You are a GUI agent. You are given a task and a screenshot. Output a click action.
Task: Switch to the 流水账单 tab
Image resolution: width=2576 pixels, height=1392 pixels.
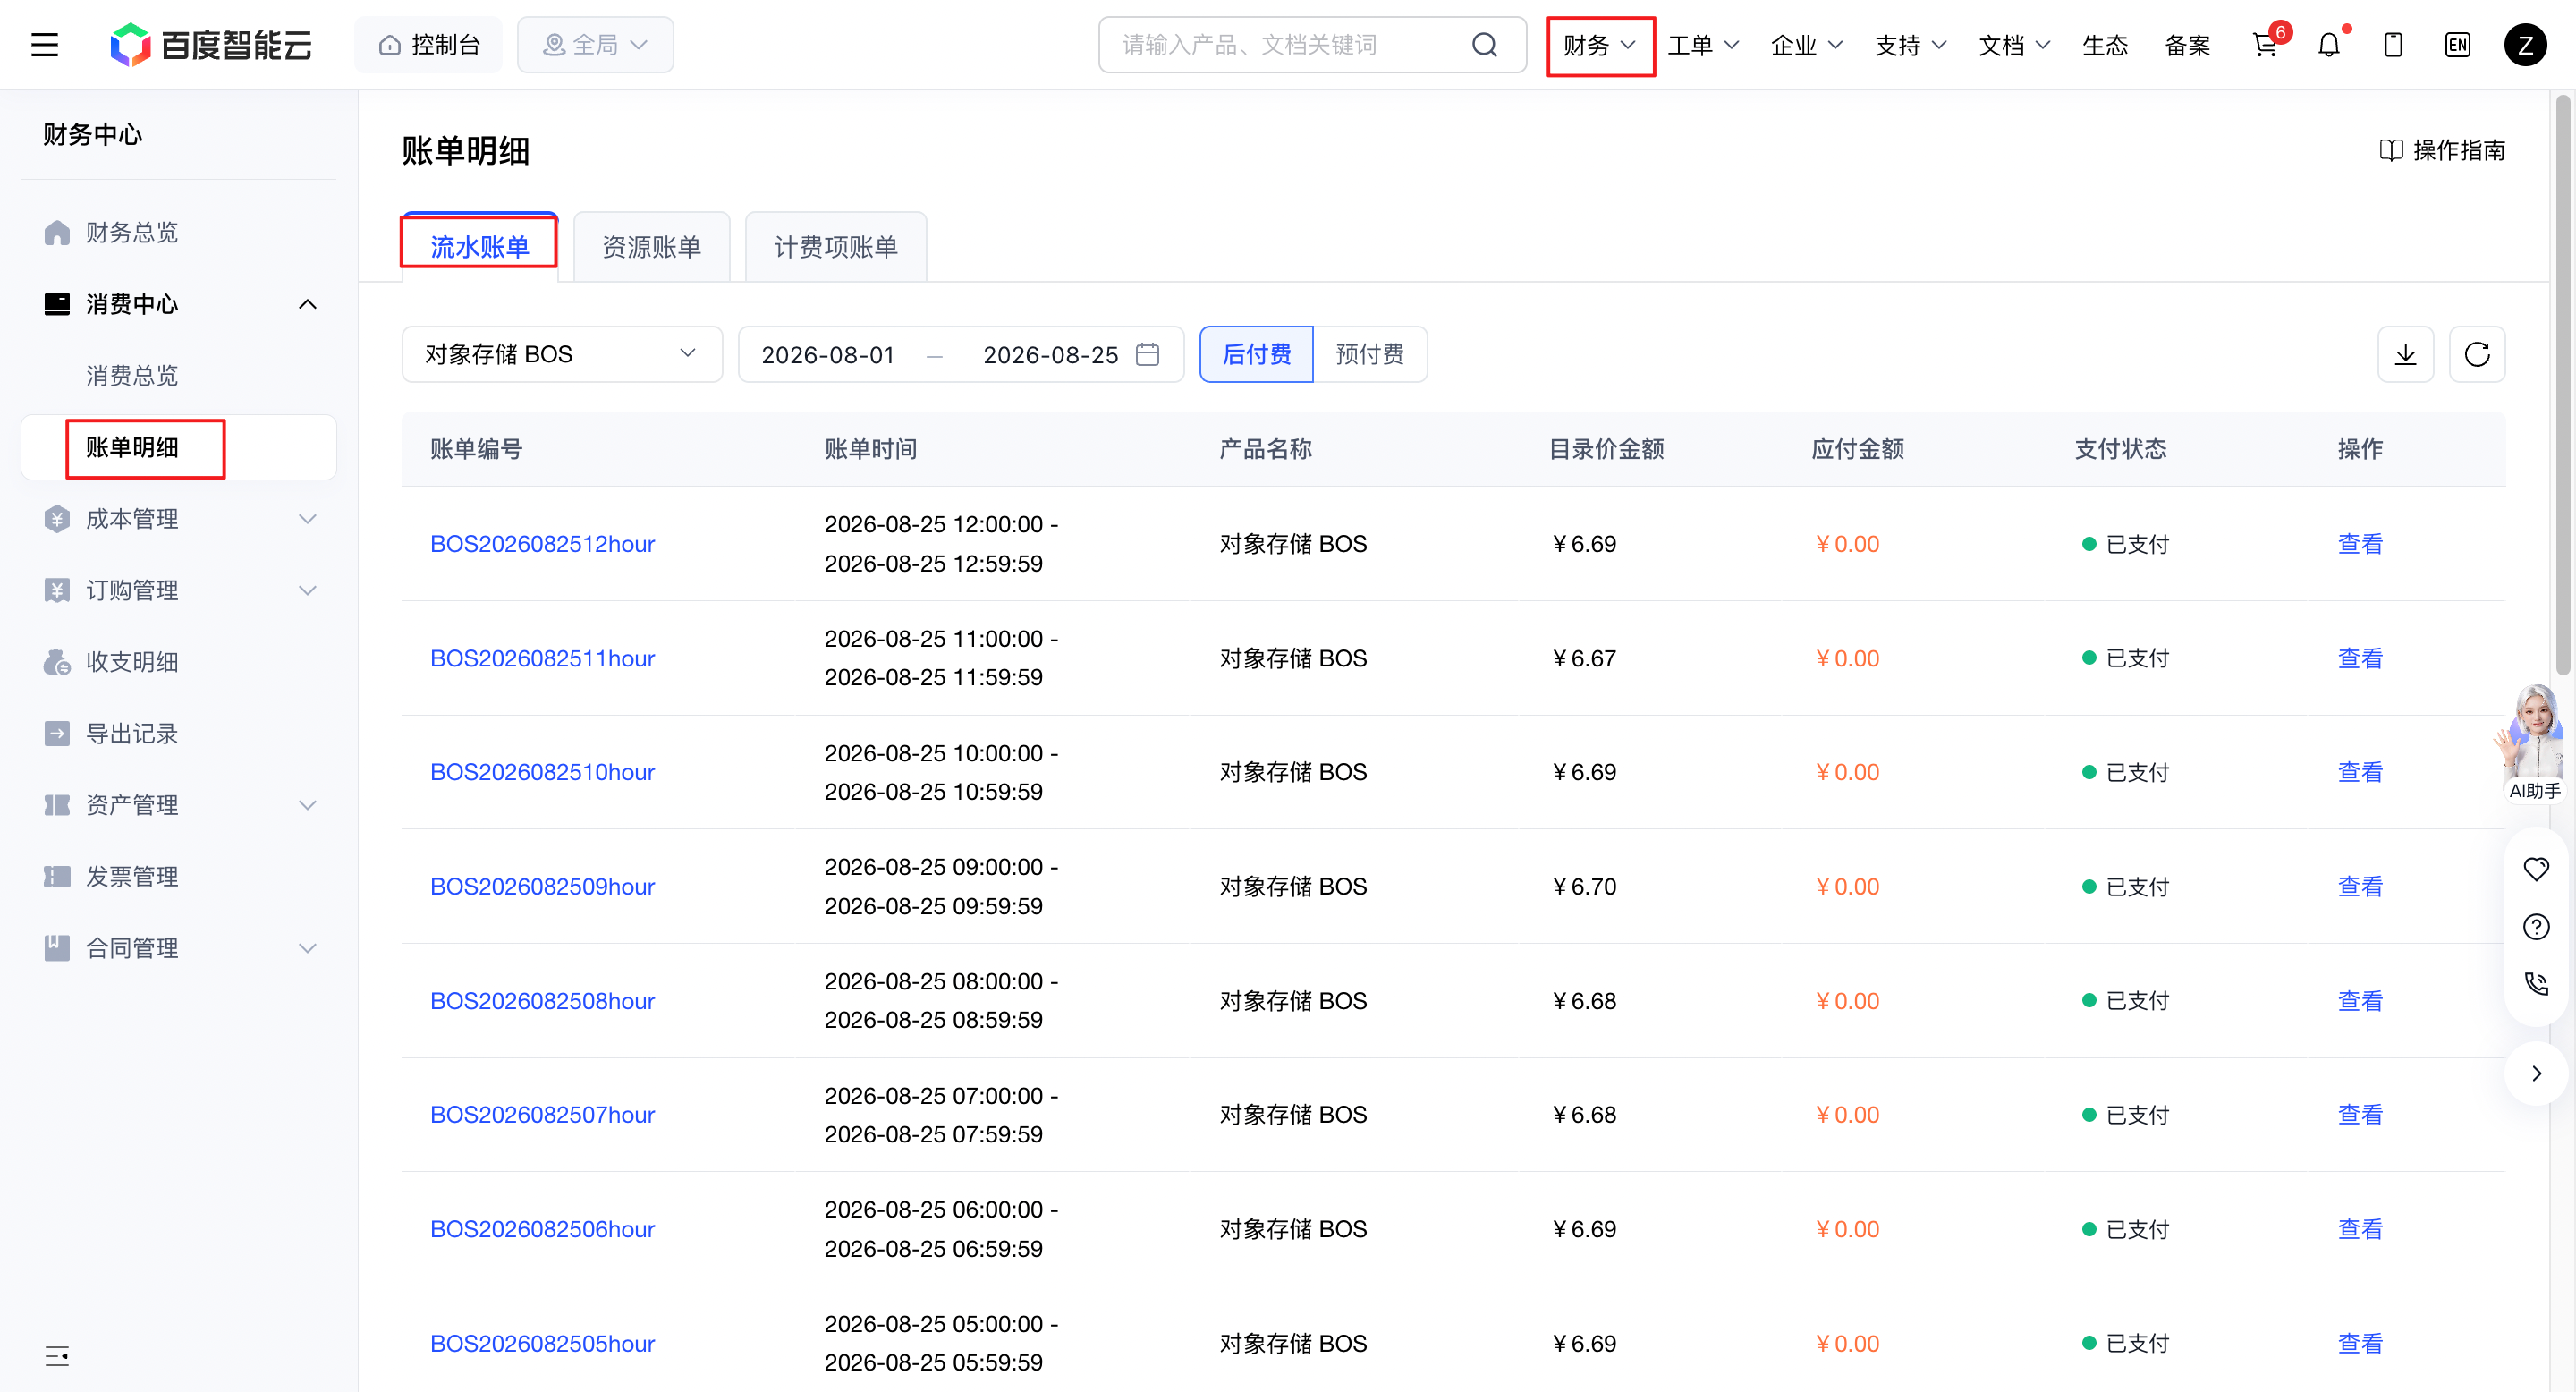[x=480, y=247]
